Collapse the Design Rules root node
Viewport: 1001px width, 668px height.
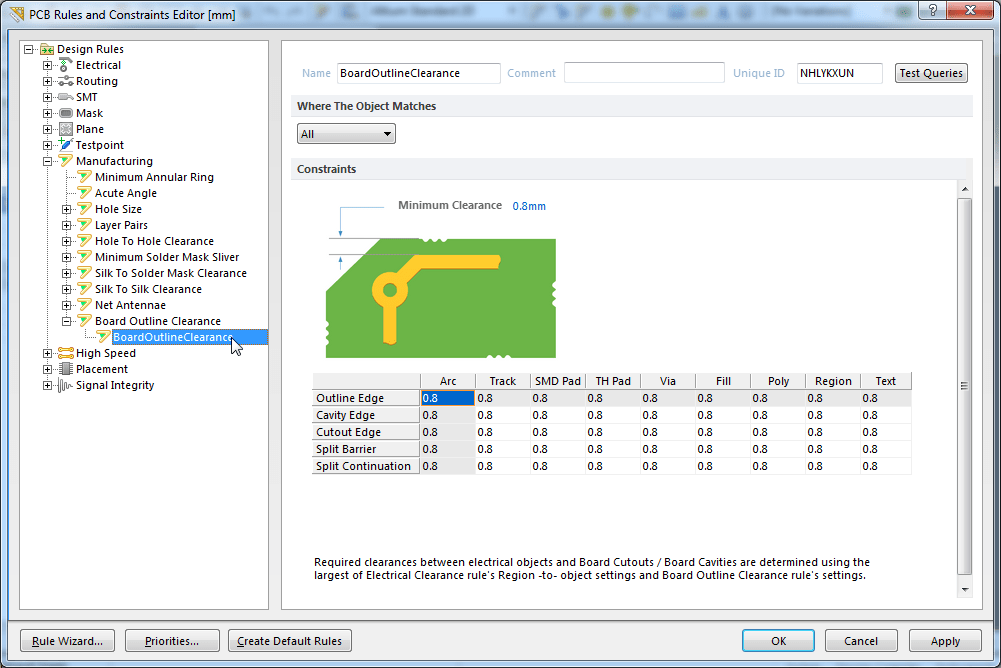pos(28,49)
